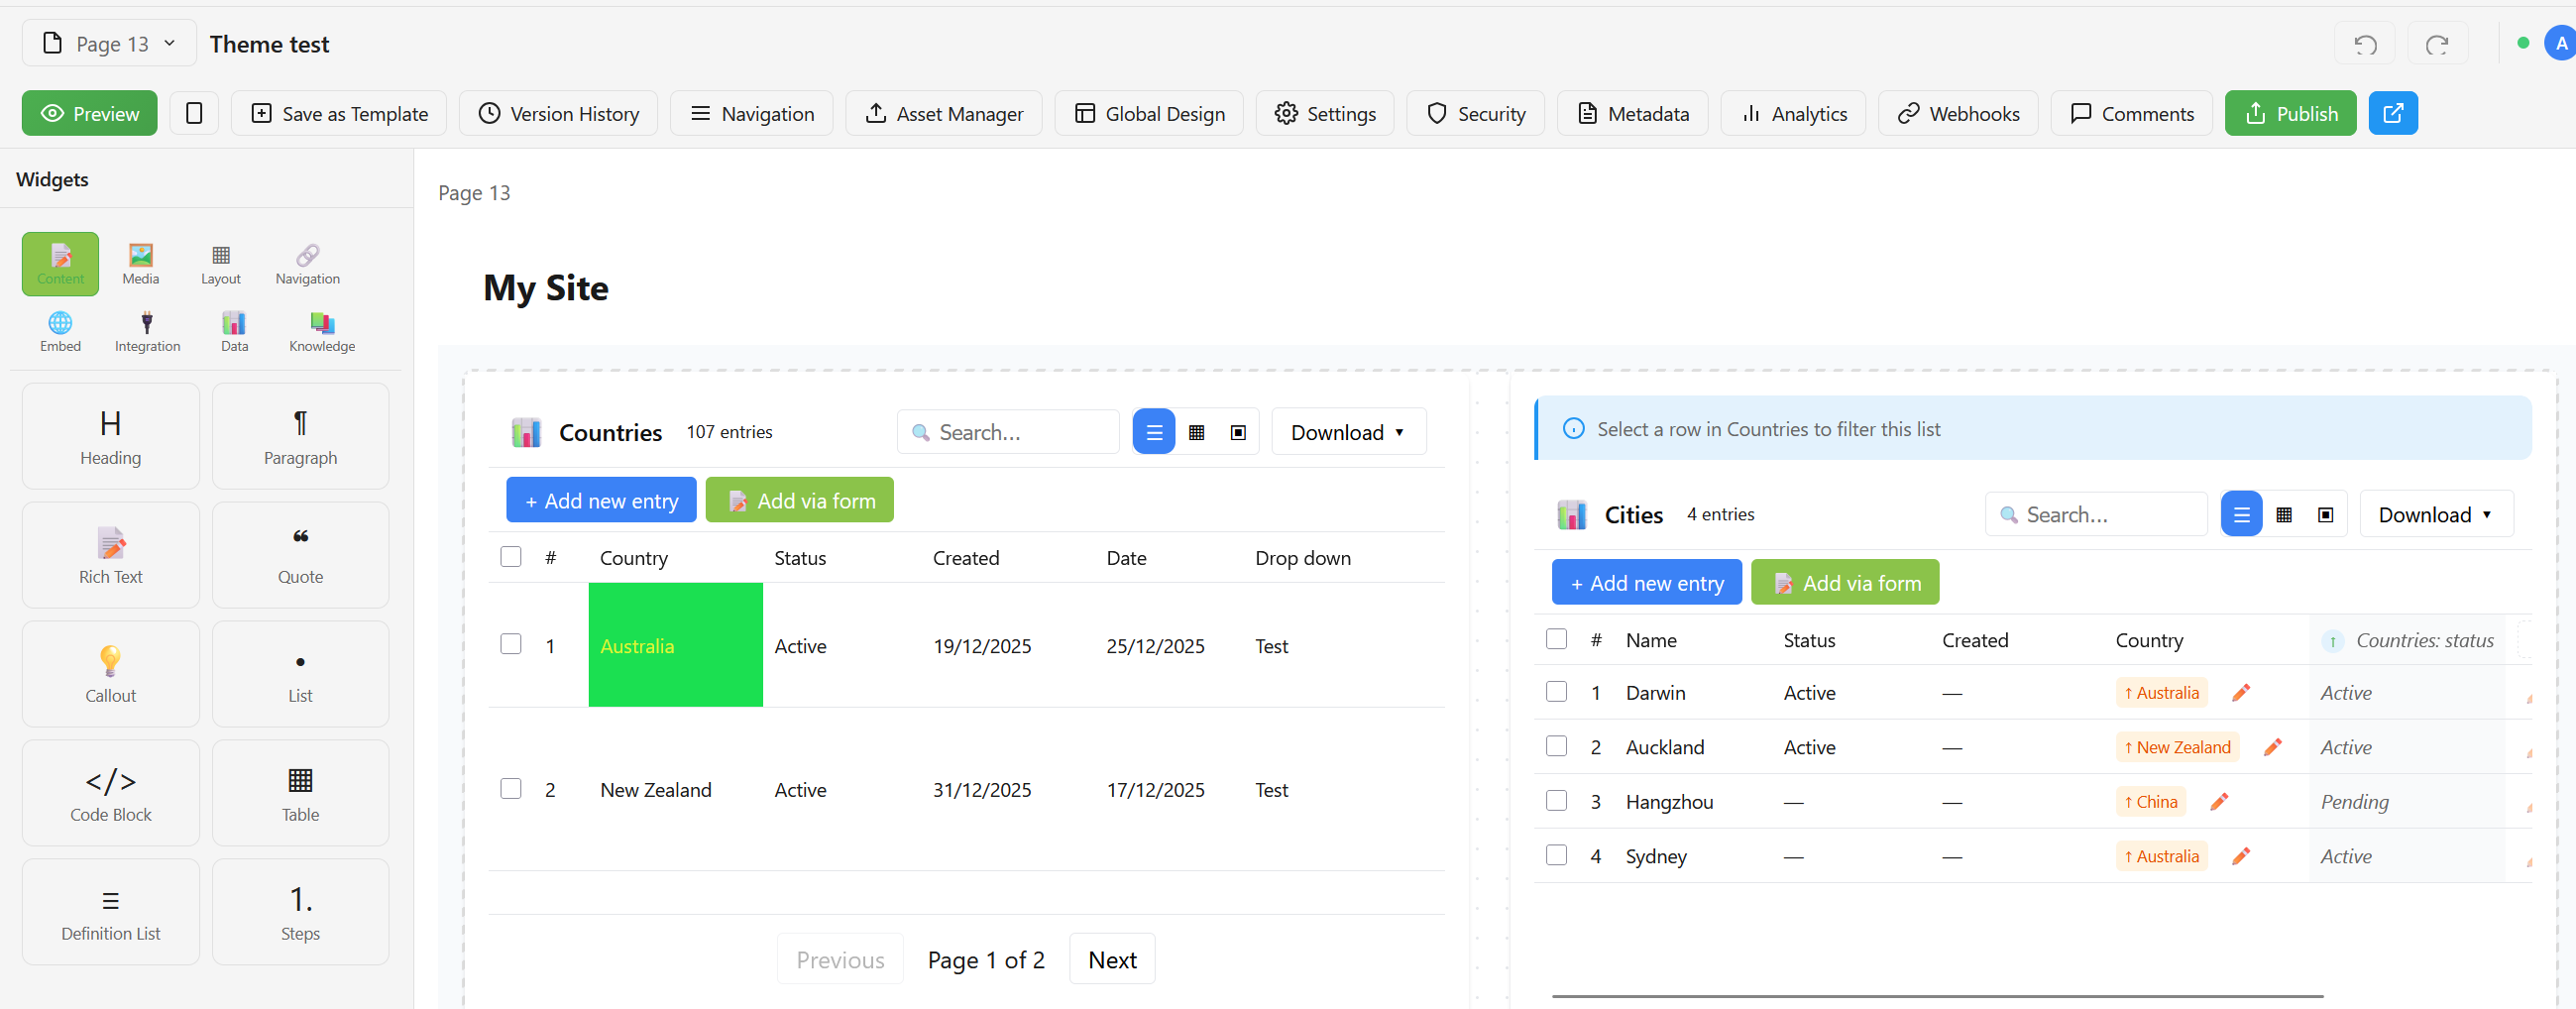
Task: Edit Auckland's country with pencil icon
Action: point(2273,747)
